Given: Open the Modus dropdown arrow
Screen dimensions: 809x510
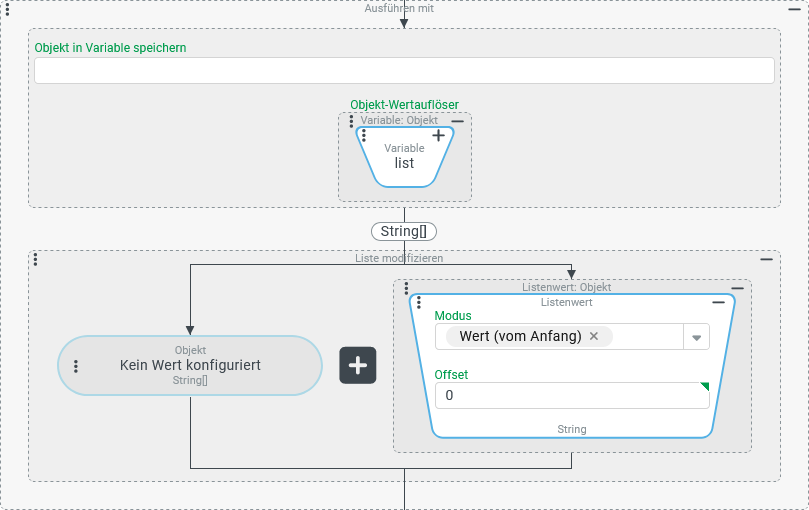Looking at the screenshot, I should coord(696,337).
